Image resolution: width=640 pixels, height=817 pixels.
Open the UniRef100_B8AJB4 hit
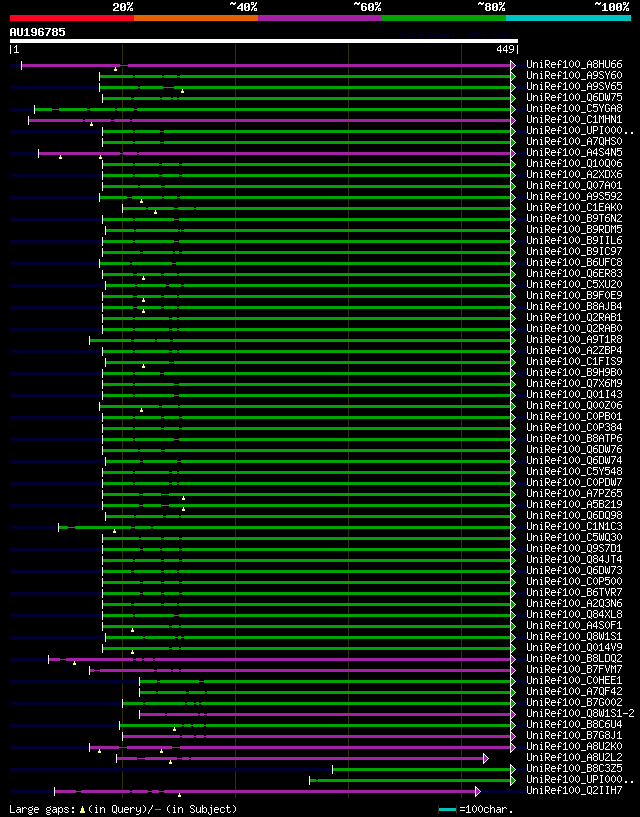click(x=574, y=306)
